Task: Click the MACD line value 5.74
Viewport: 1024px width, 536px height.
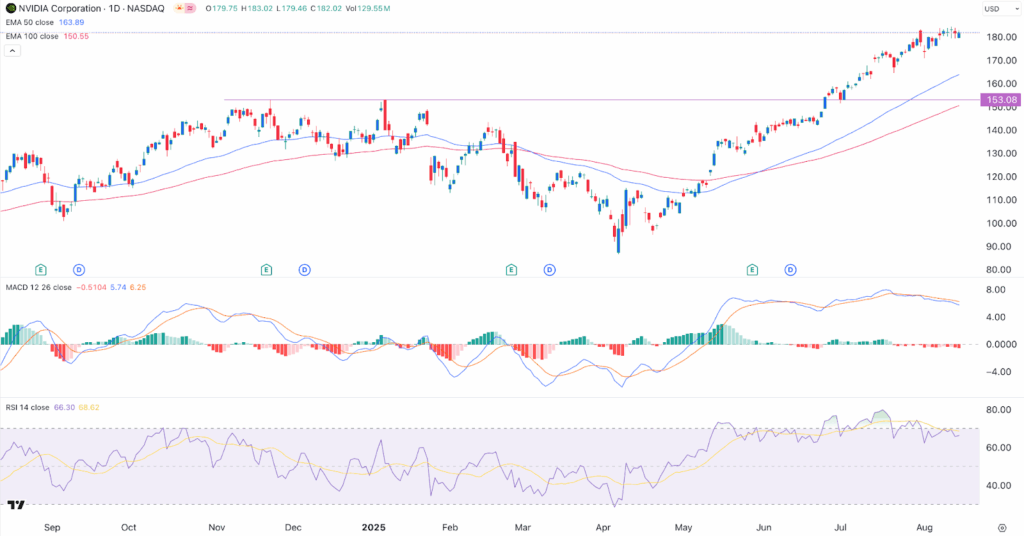Action: click(118, 287)
